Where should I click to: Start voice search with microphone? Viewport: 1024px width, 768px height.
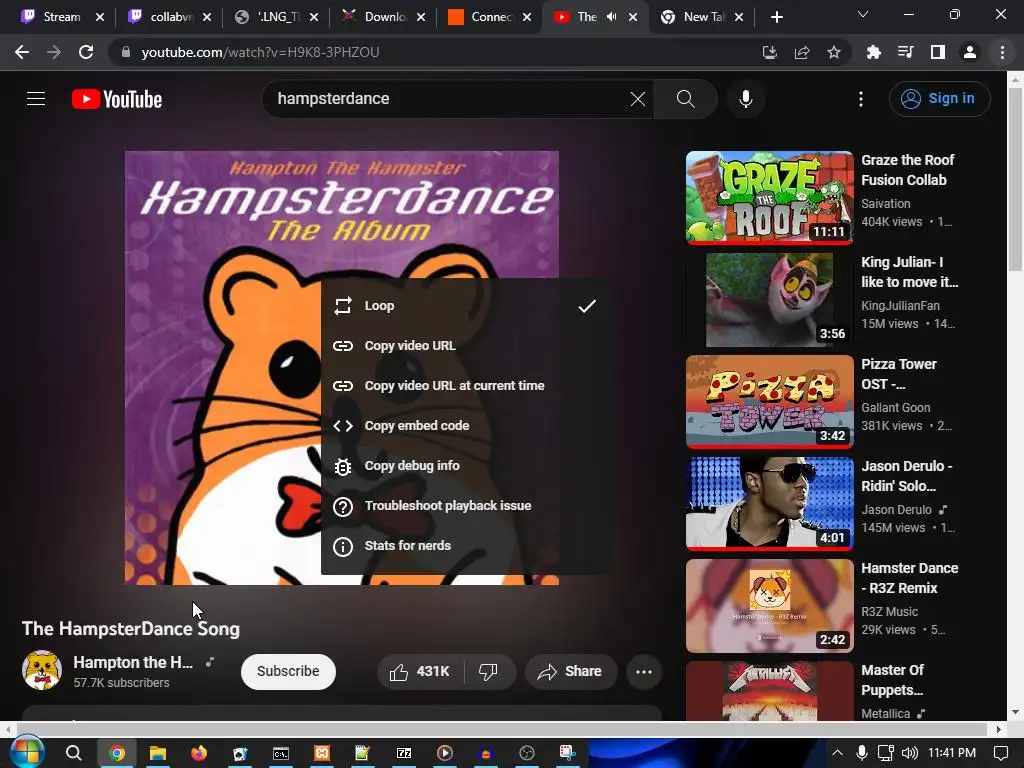coord(745,99)
